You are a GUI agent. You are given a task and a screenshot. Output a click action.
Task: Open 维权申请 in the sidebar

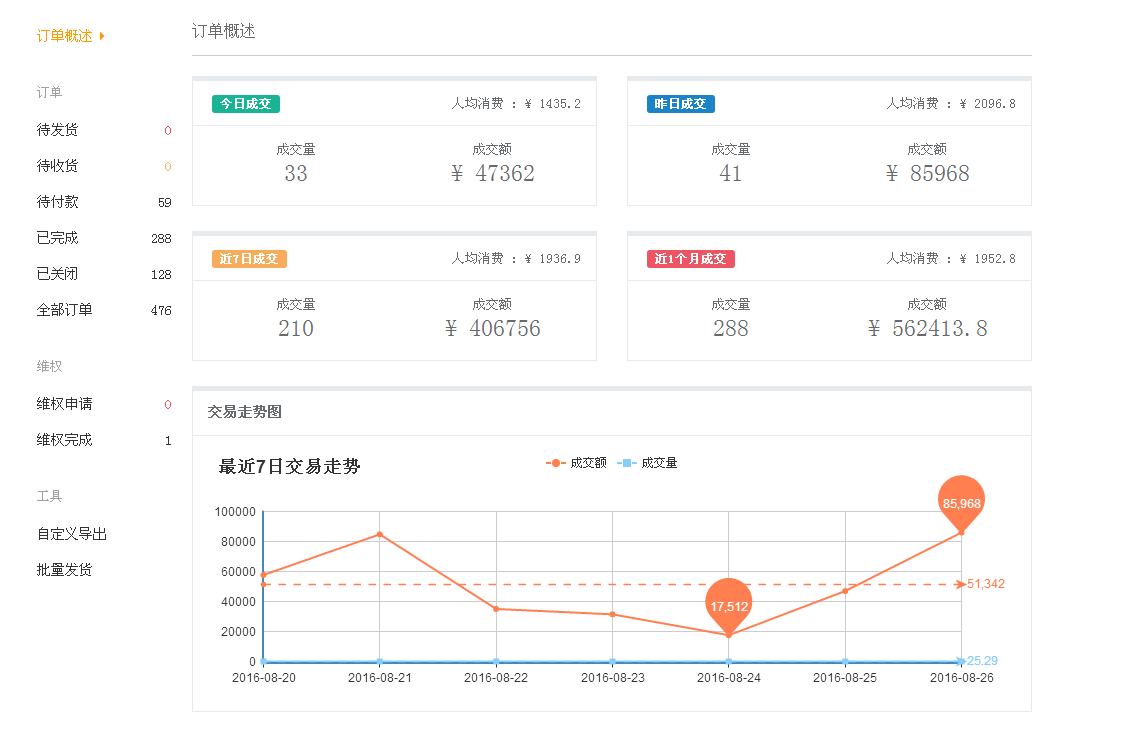tap(66, 403)
